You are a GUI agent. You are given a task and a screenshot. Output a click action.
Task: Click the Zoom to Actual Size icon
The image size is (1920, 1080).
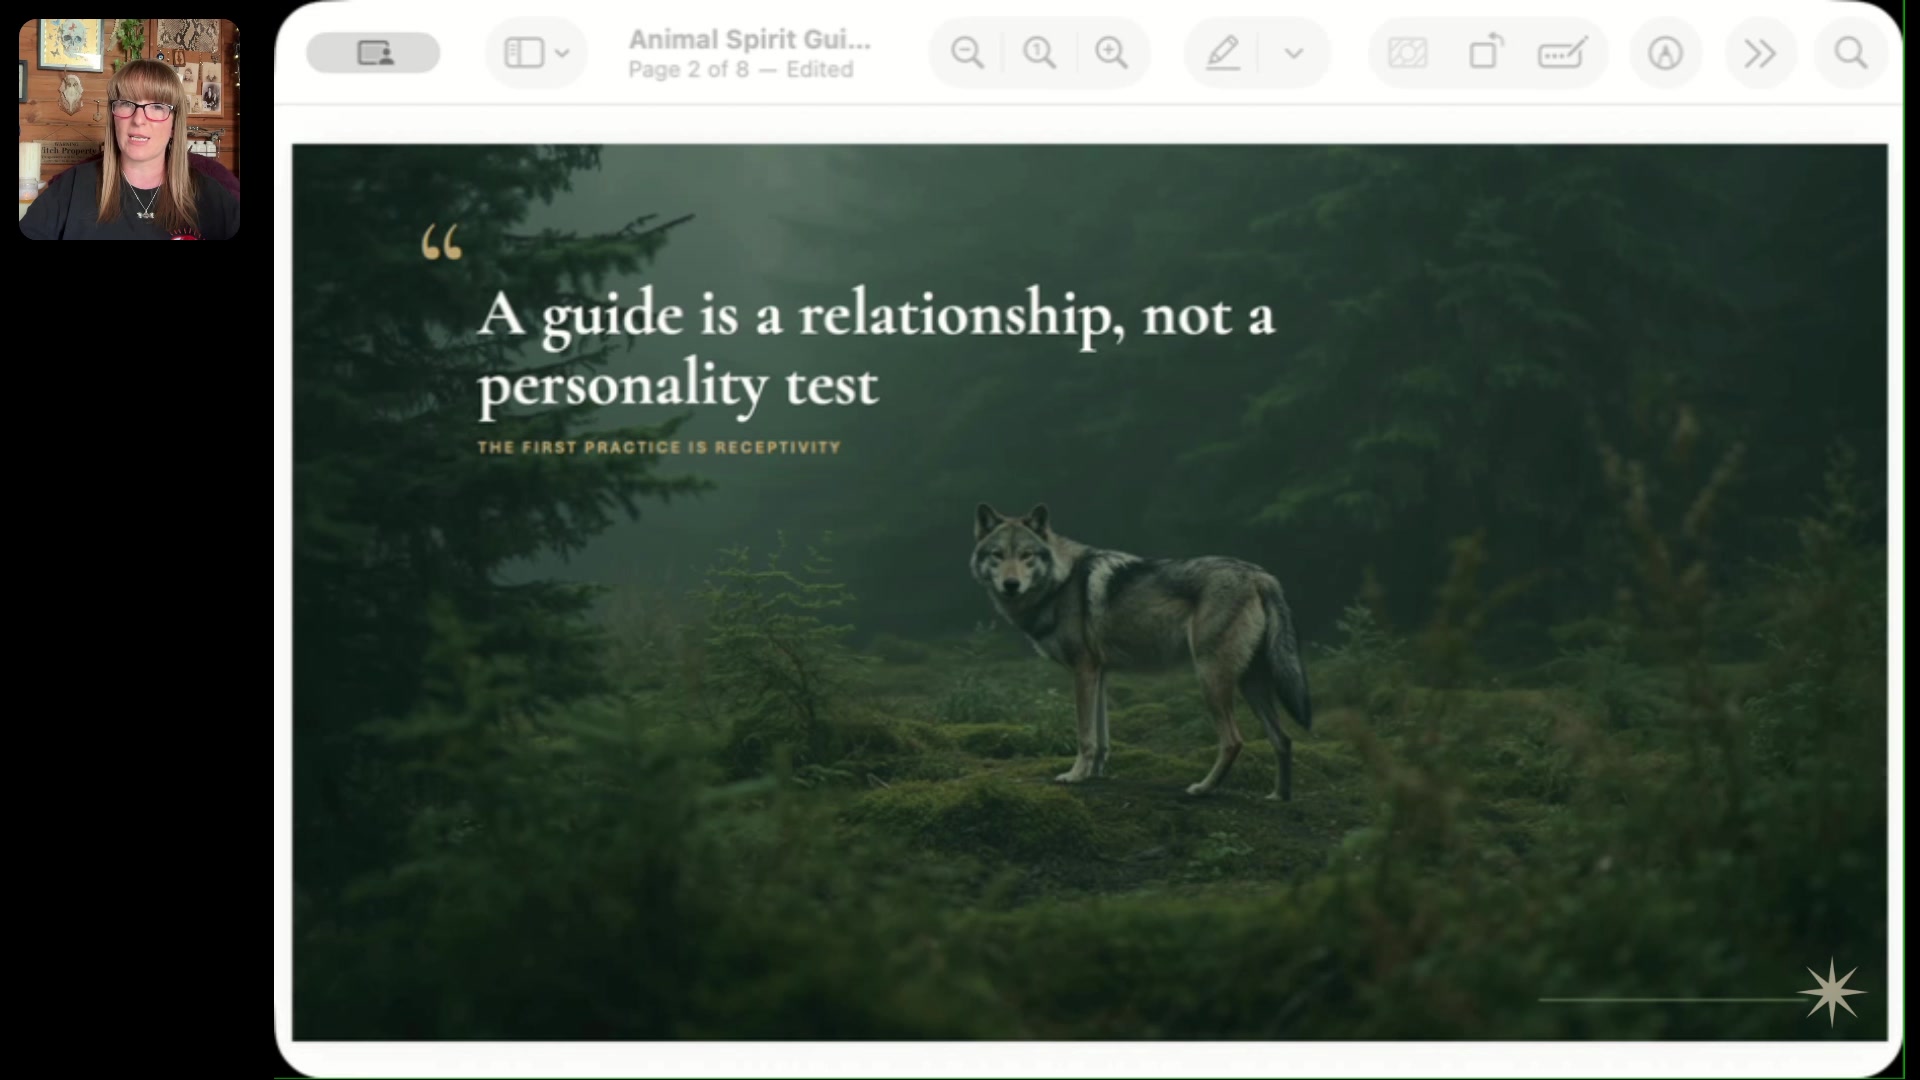coord(1039,53)
